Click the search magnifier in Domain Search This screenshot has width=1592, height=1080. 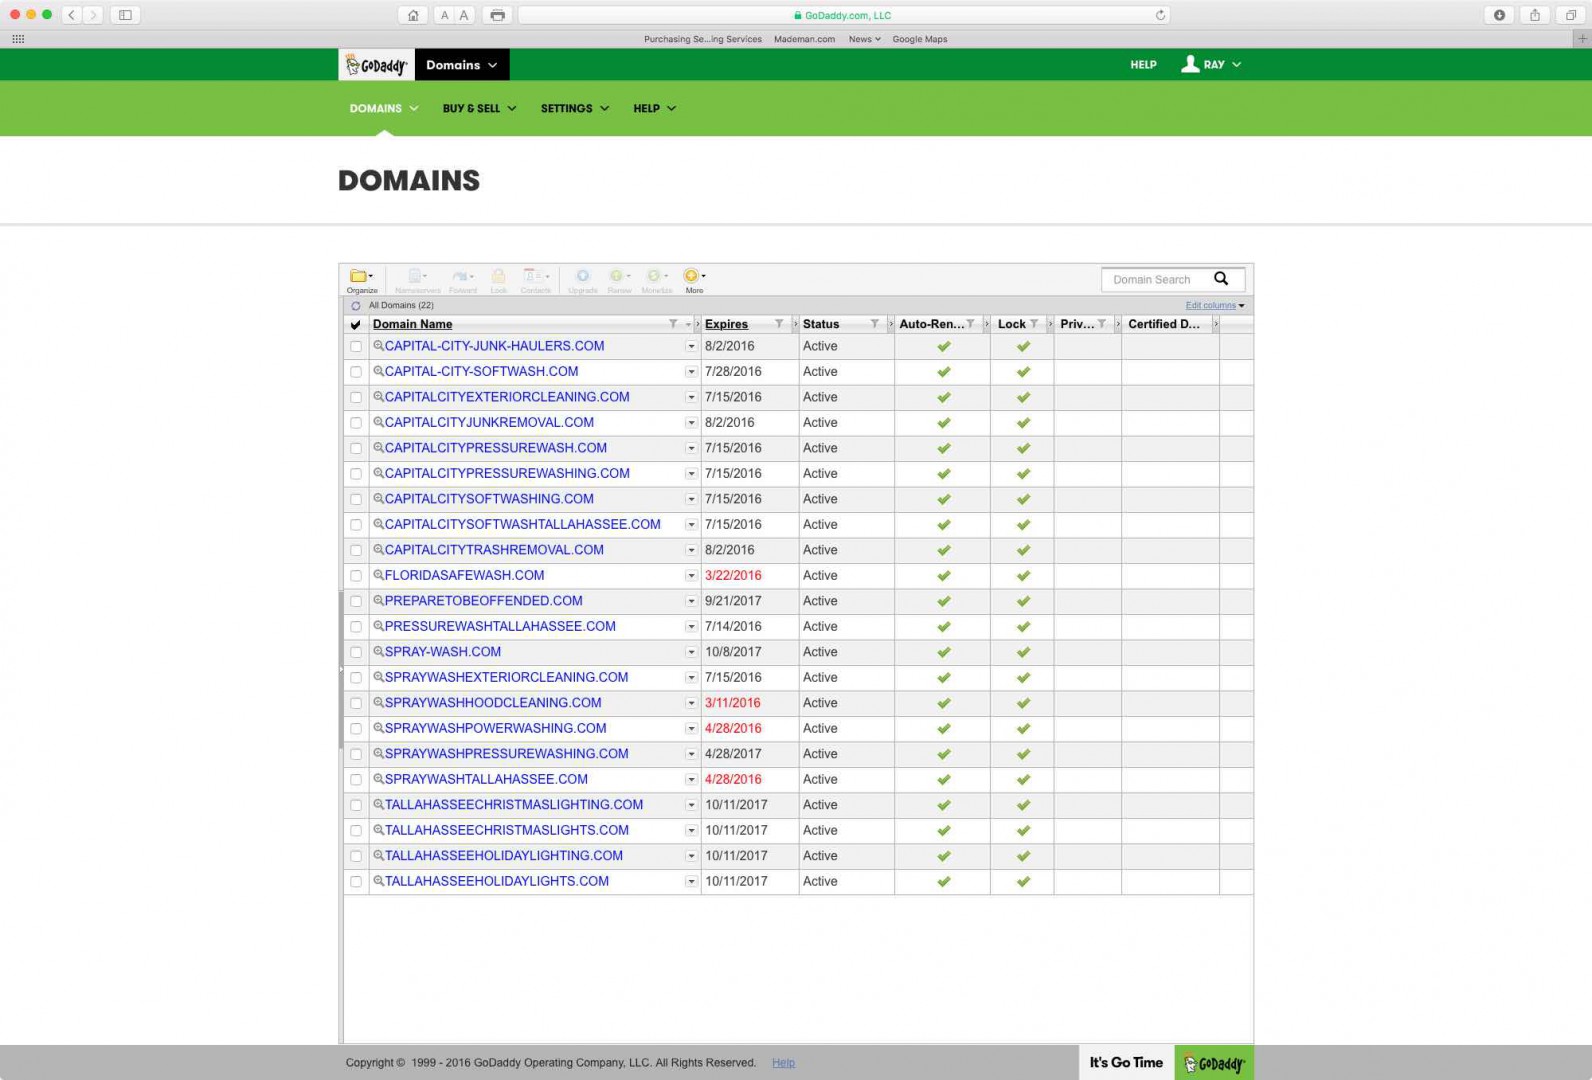[1221, 279]
